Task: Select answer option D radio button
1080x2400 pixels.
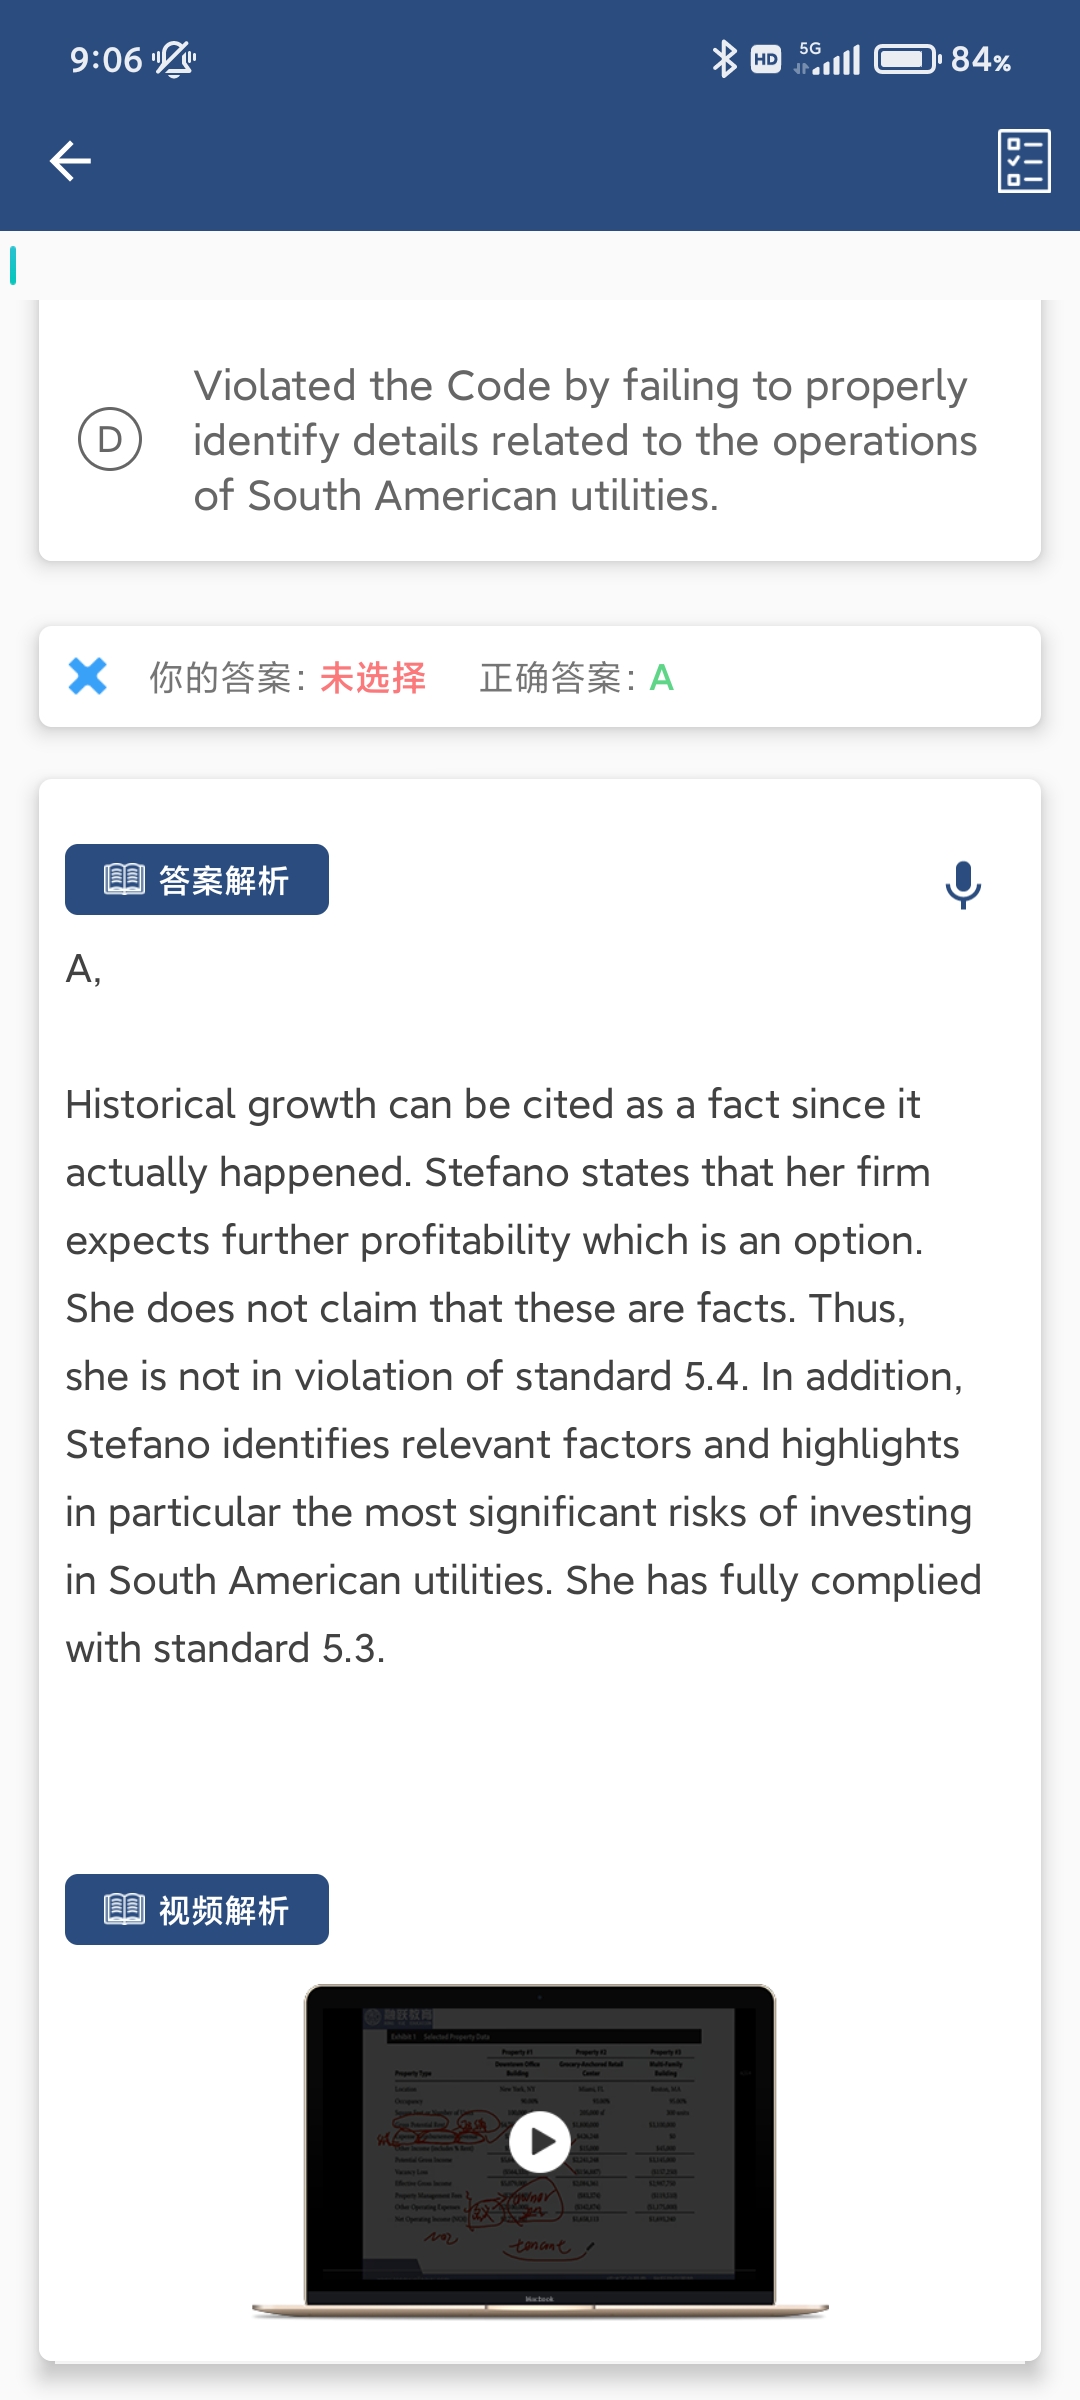Action: click(x=110, y=439)
